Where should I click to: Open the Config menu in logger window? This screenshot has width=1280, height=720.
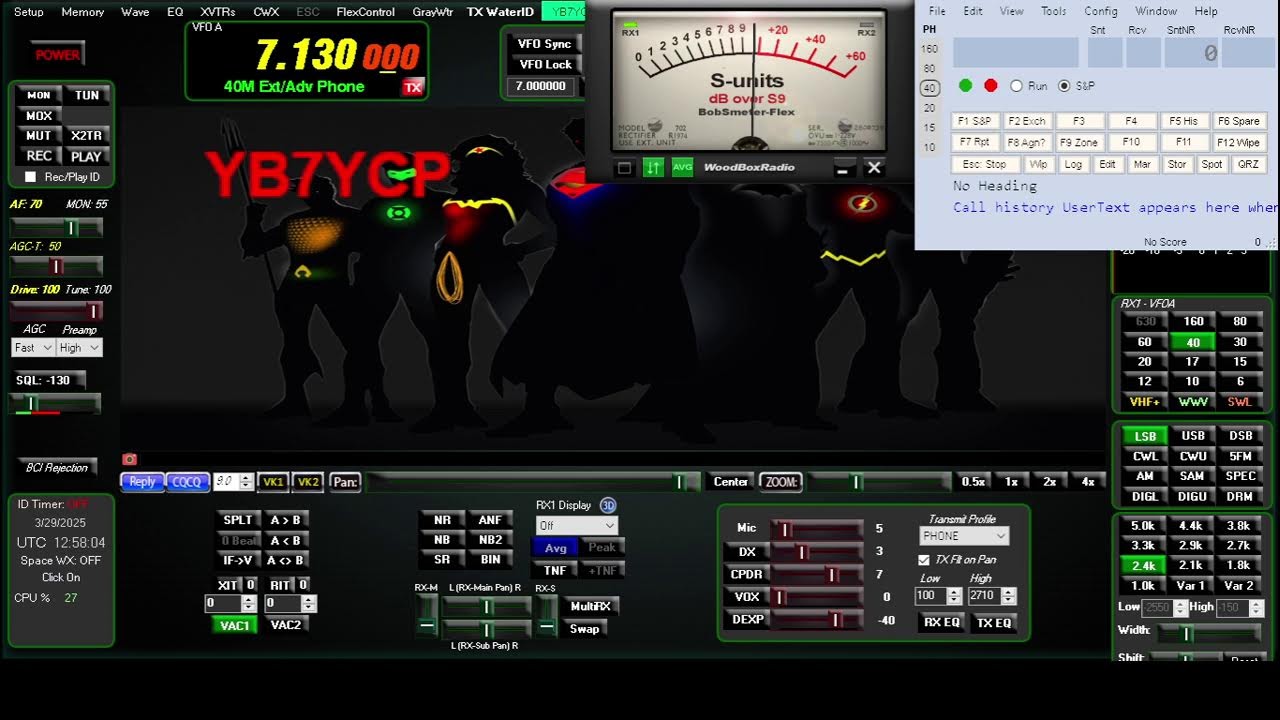tap(1101, 11)
